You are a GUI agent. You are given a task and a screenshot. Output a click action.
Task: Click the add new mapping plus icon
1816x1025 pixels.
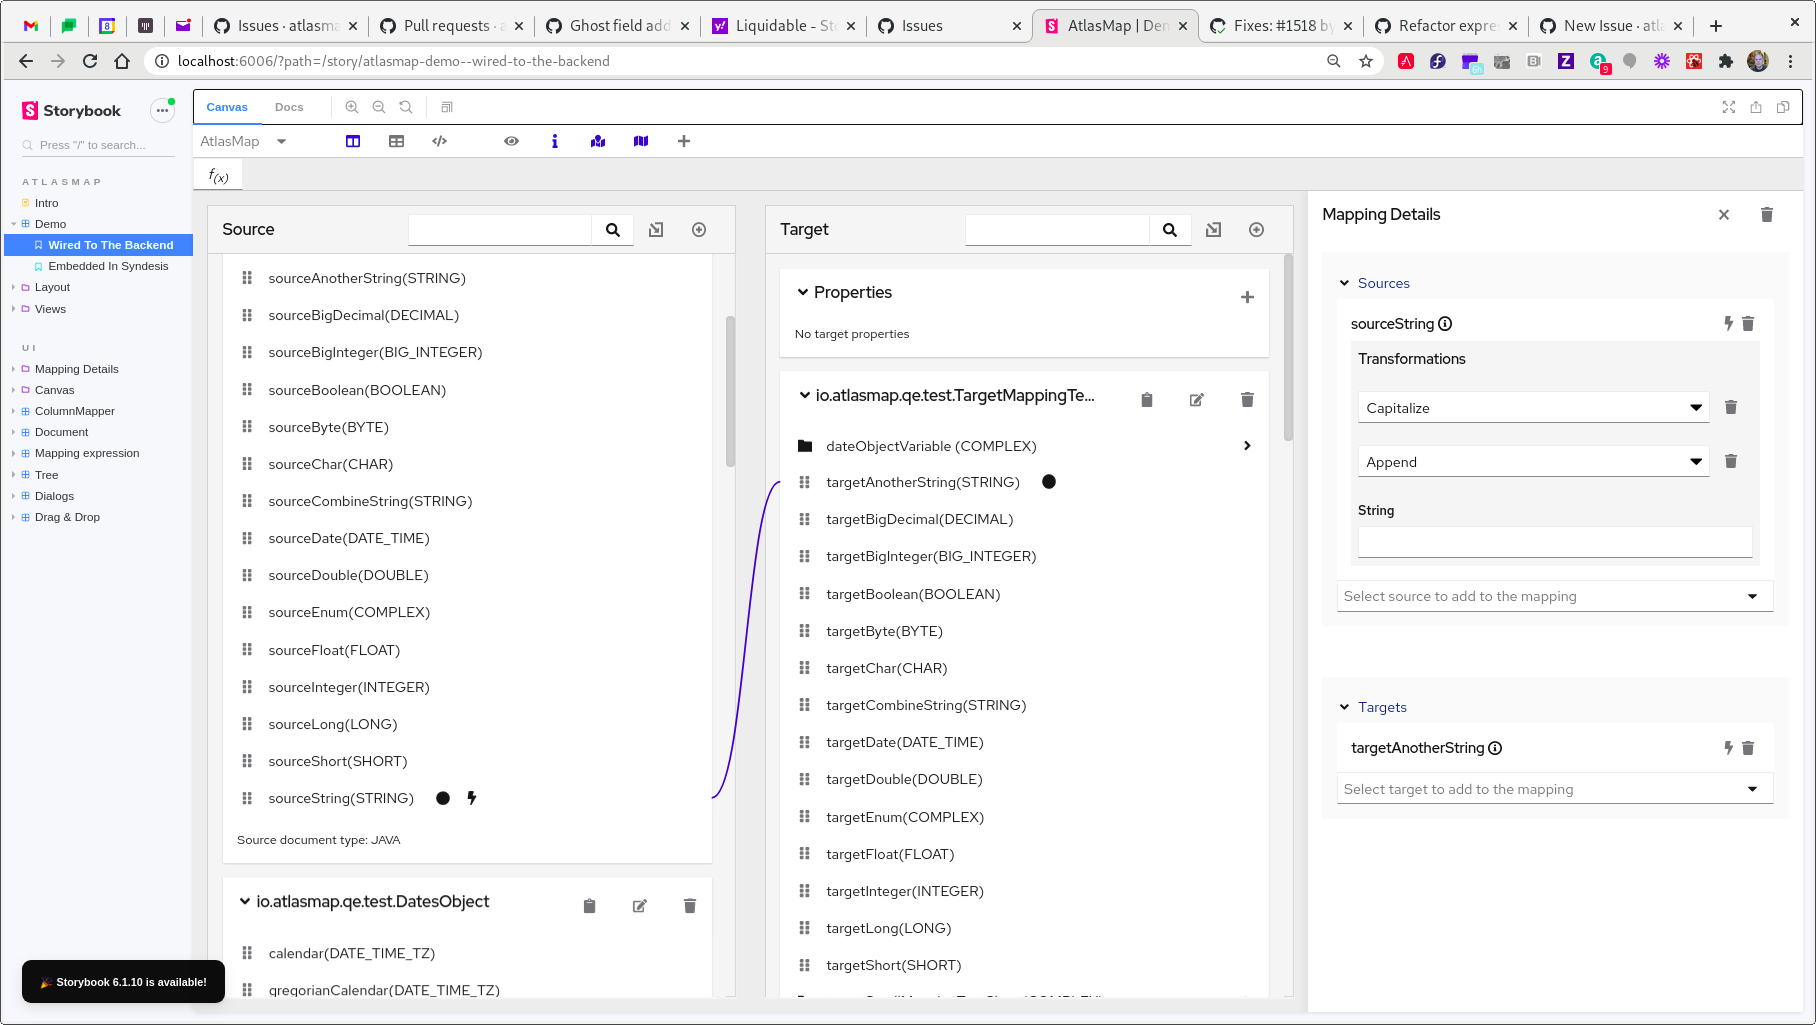684,141
